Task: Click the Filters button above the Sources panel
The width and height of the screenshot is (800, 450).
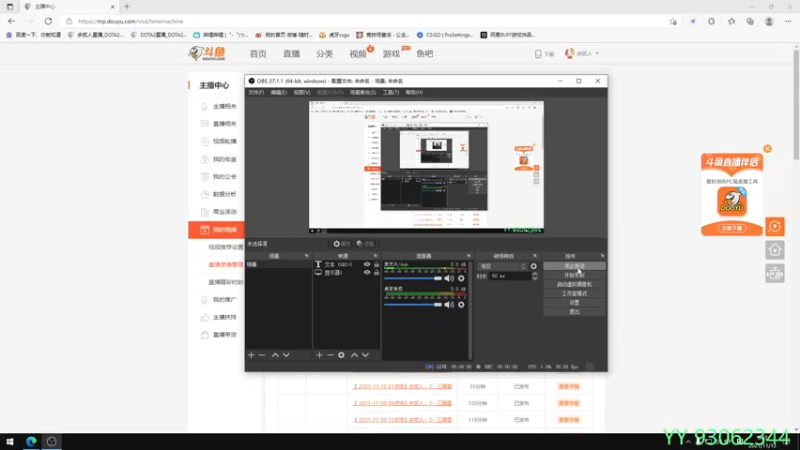Action: (x=365, y=244)
